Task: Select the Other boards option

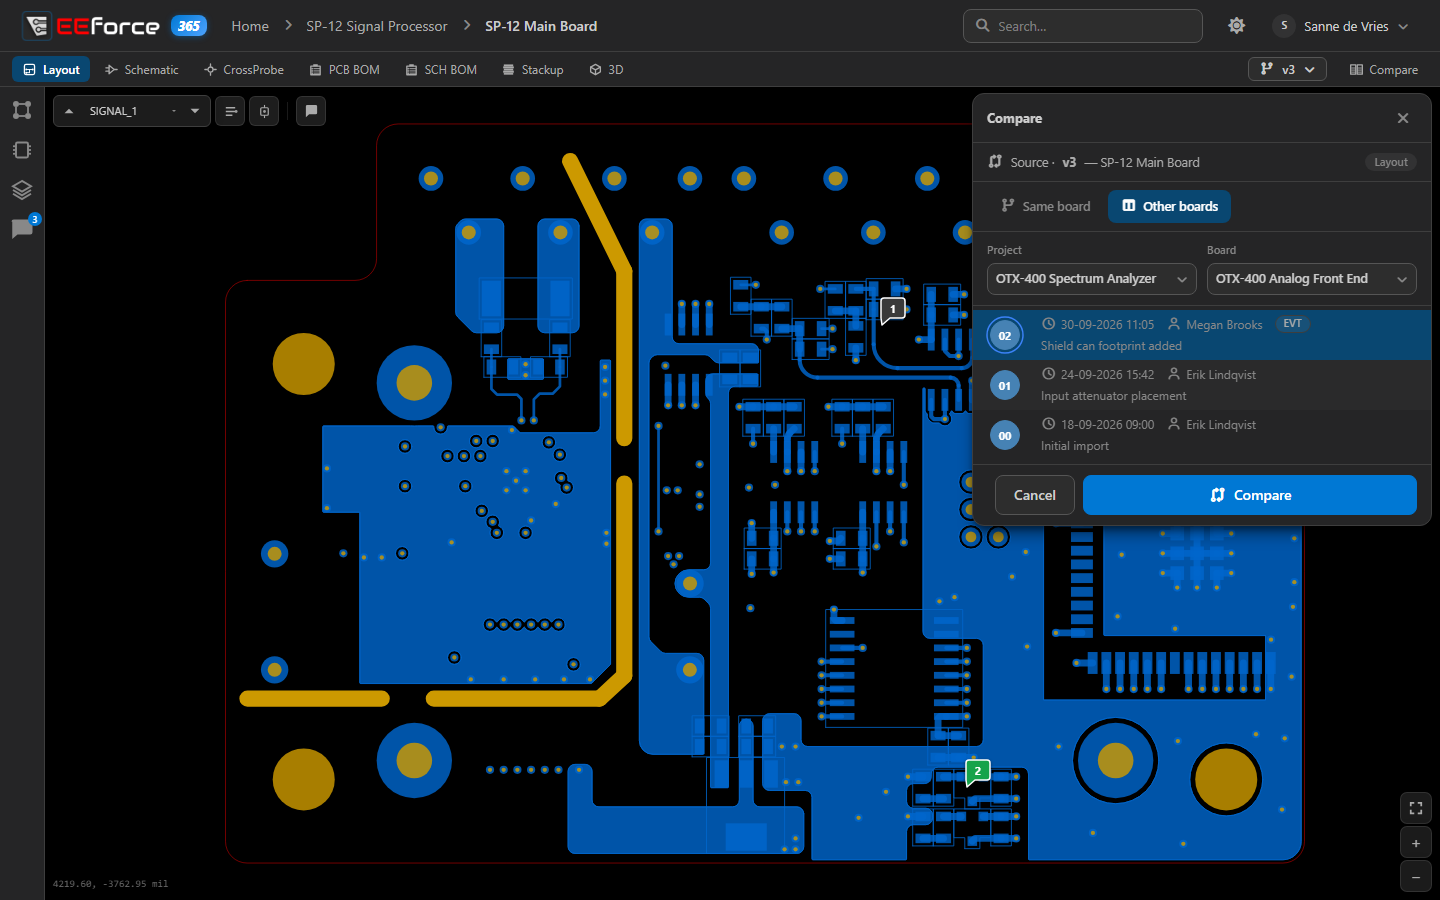Action: 1170,206
